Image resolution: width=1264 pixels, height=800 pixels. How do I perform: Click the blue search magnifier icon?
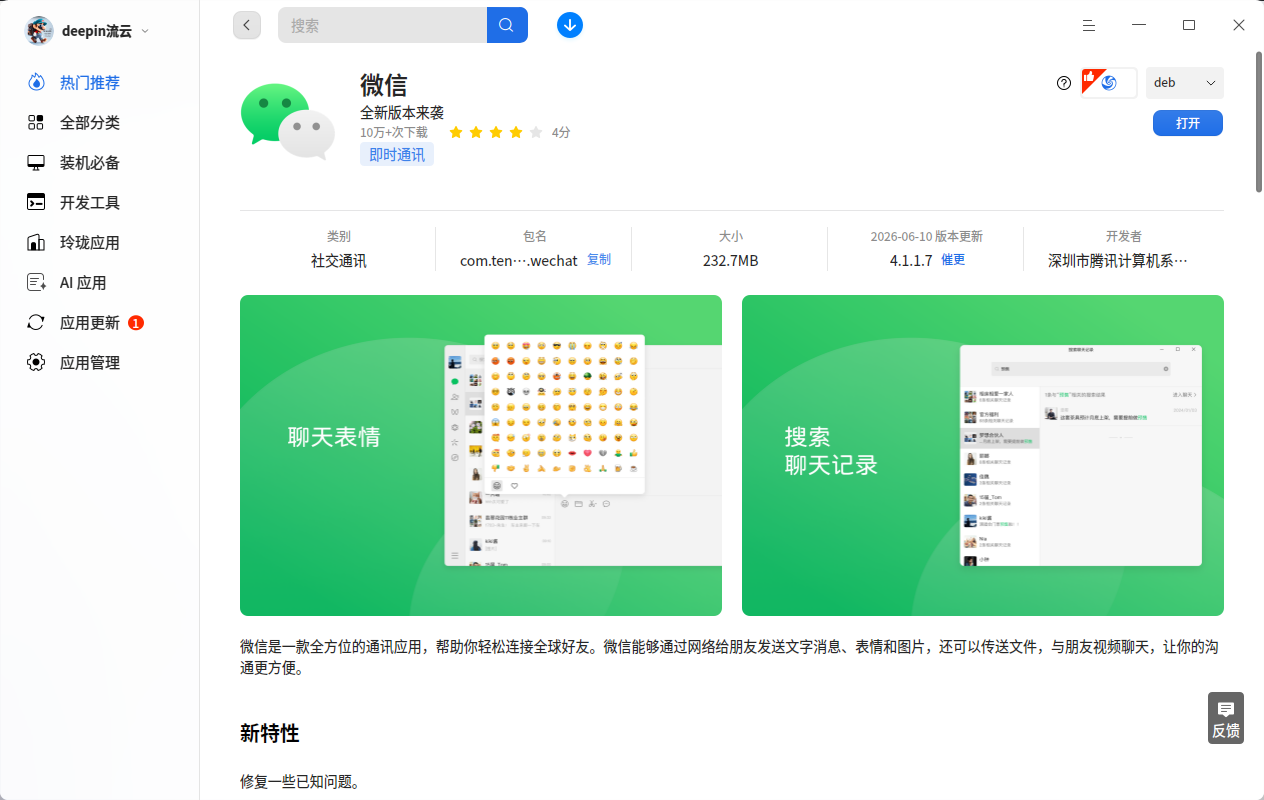507,25
